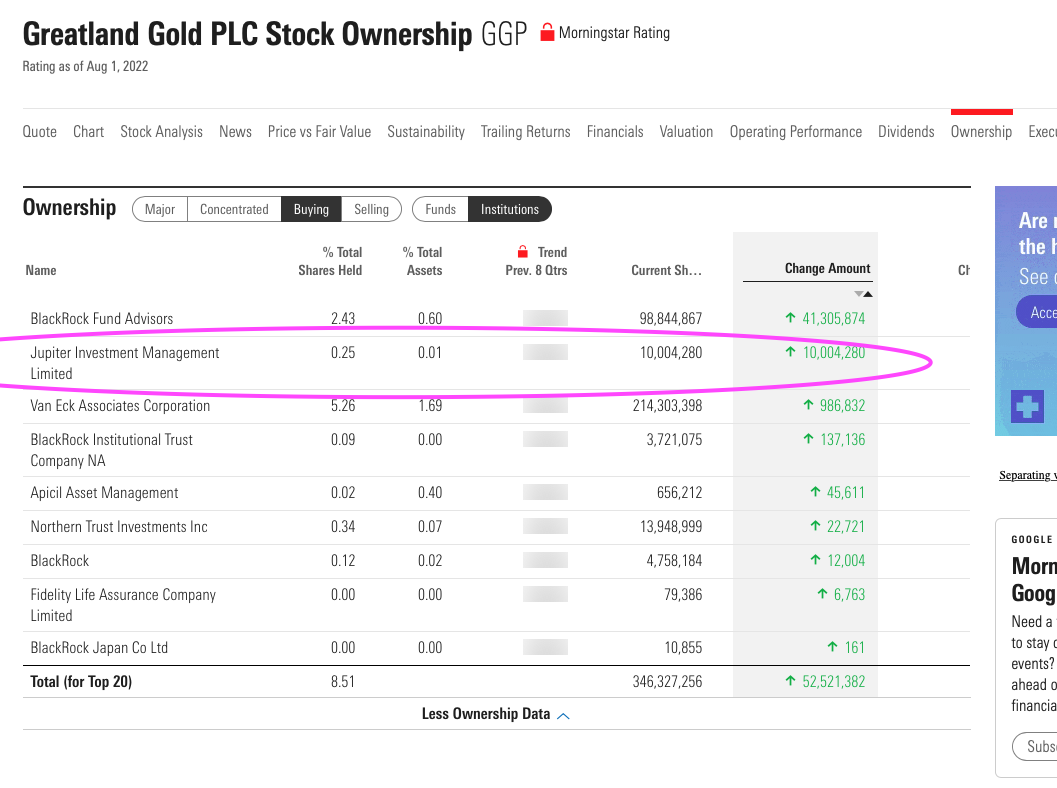Image resolution: width=1057 pixels, height=788 pixels.
Task: Click green up arrow in BlackRock Fund Advisors row
Action: coord(791,317)
